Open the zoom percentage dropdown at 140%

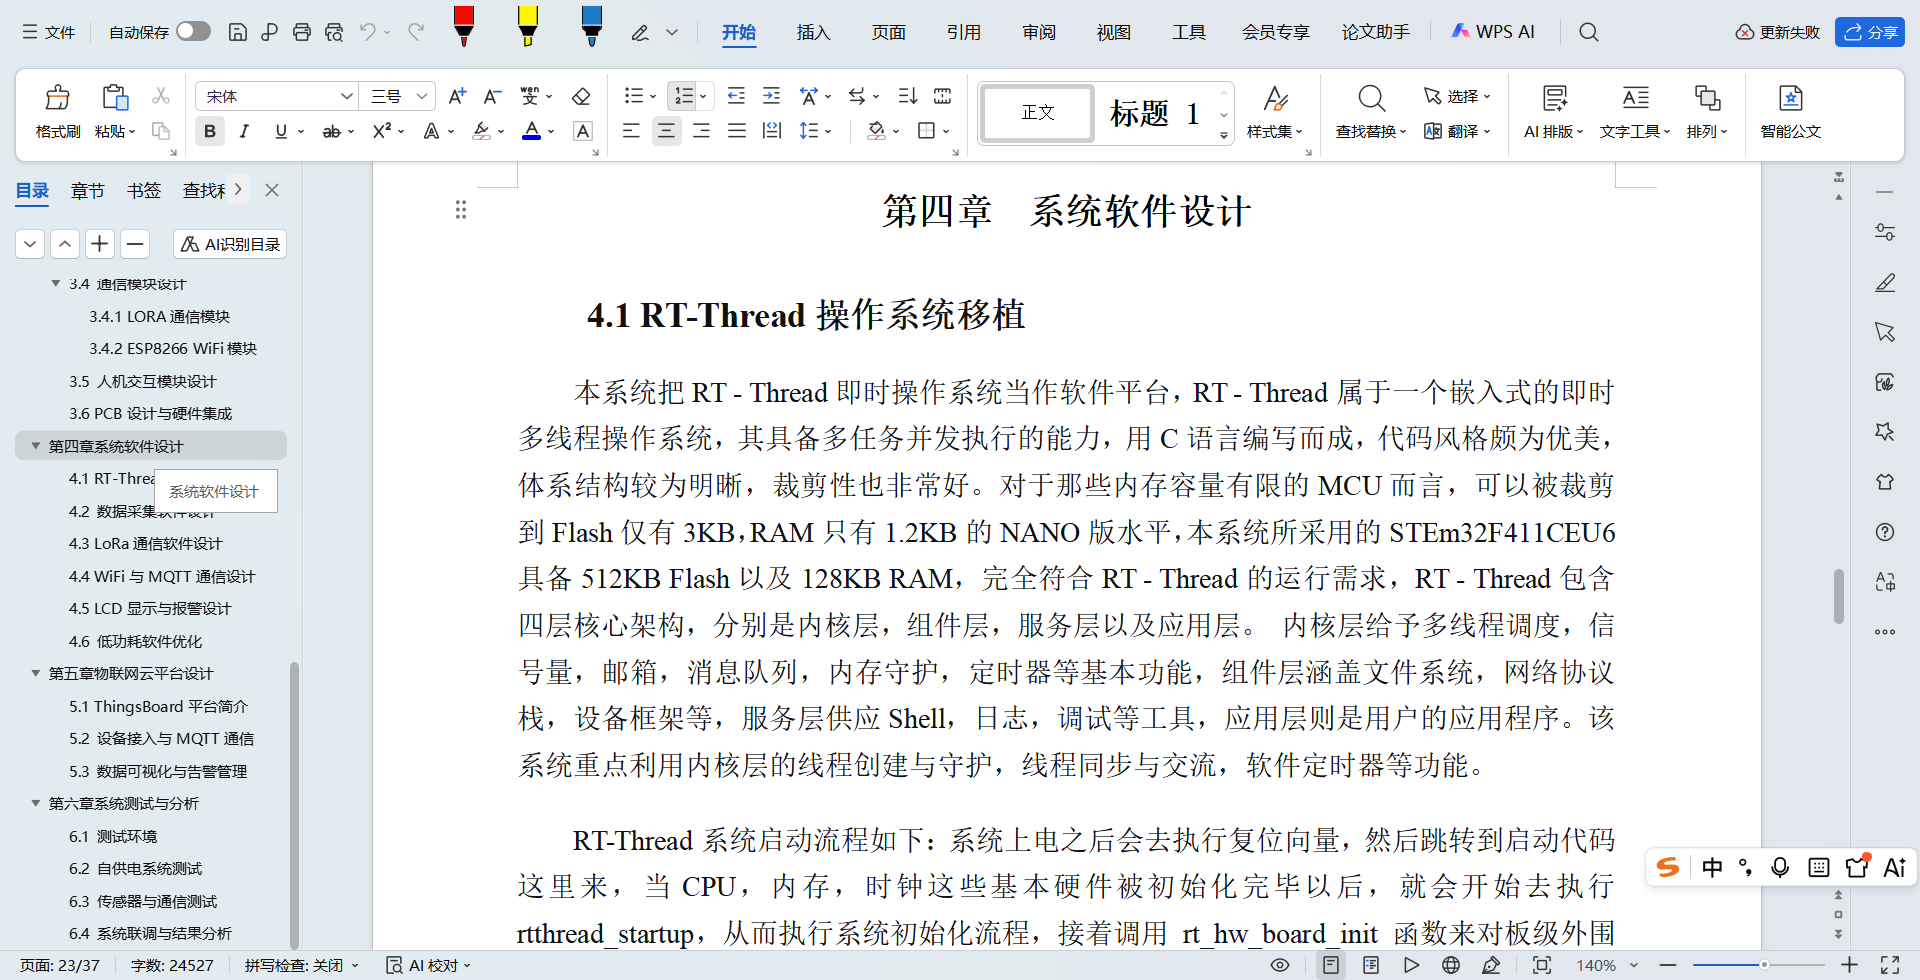click(x=1634, y=965)
